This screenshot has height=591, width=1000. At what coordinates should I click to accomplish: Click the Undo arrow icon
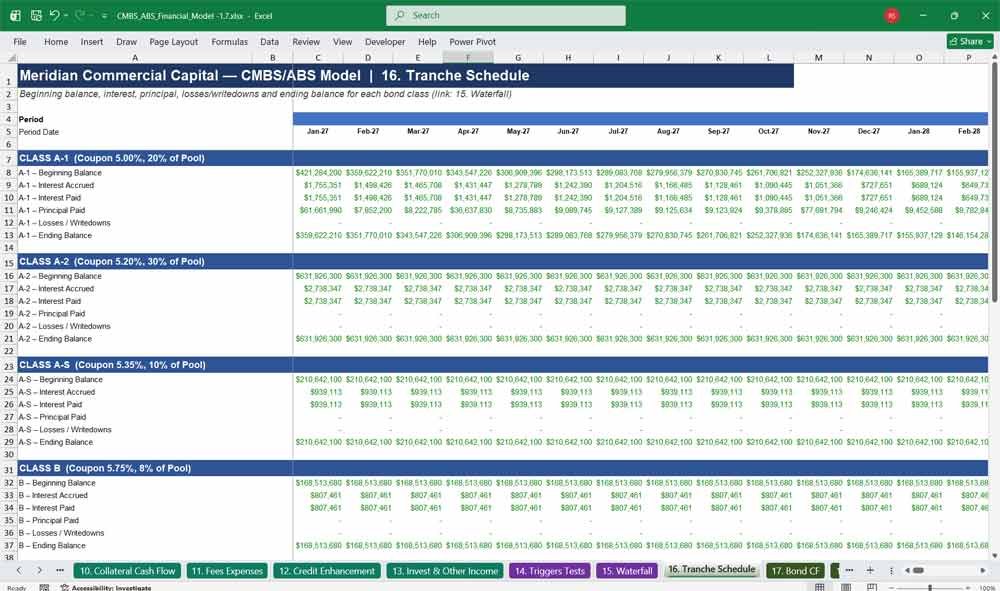(x=54, y=15)
